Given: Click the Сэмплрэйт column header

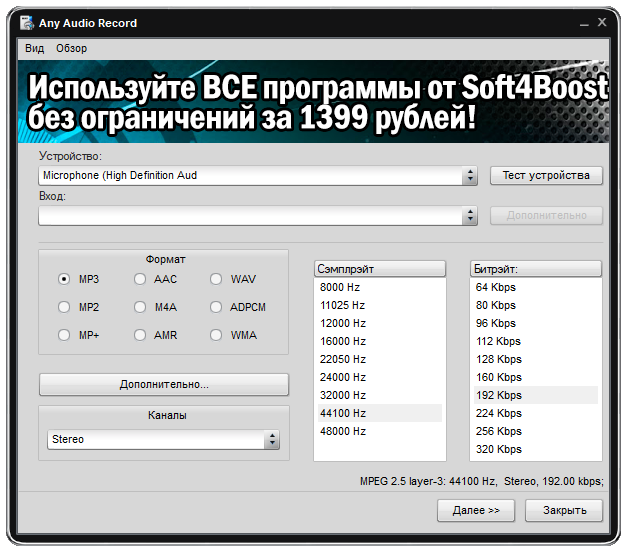Looking at the screenshot, I should 379,269.
